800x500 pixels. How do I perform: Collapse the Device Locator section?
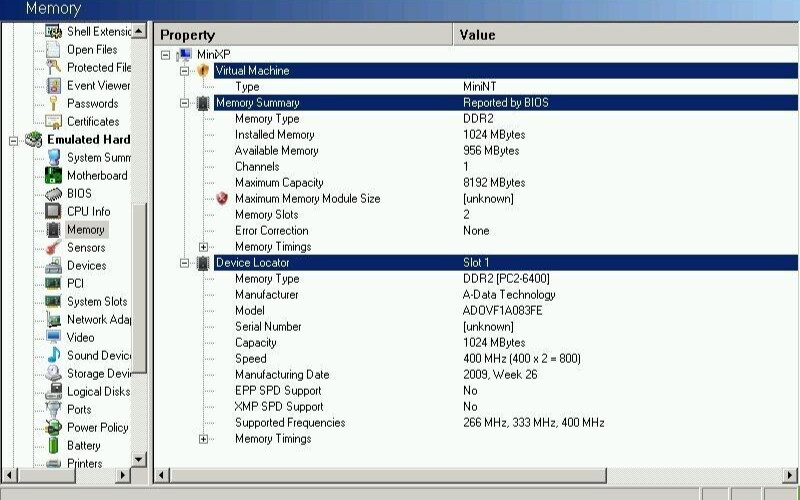click(x=184, y=263)
